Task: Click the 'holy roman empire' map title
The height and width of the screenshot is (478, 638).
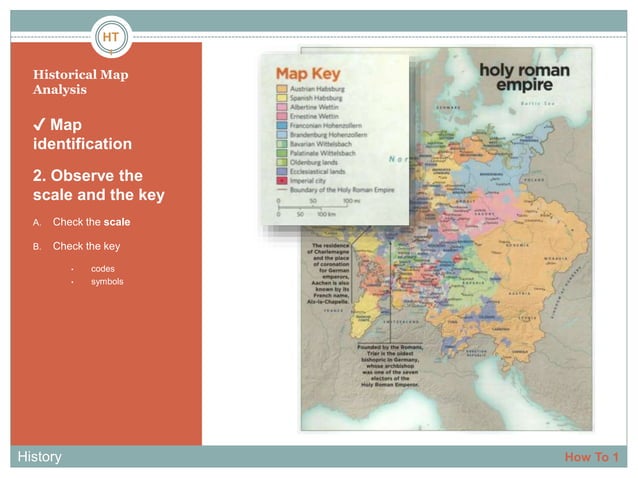Action: coord(525,77)
